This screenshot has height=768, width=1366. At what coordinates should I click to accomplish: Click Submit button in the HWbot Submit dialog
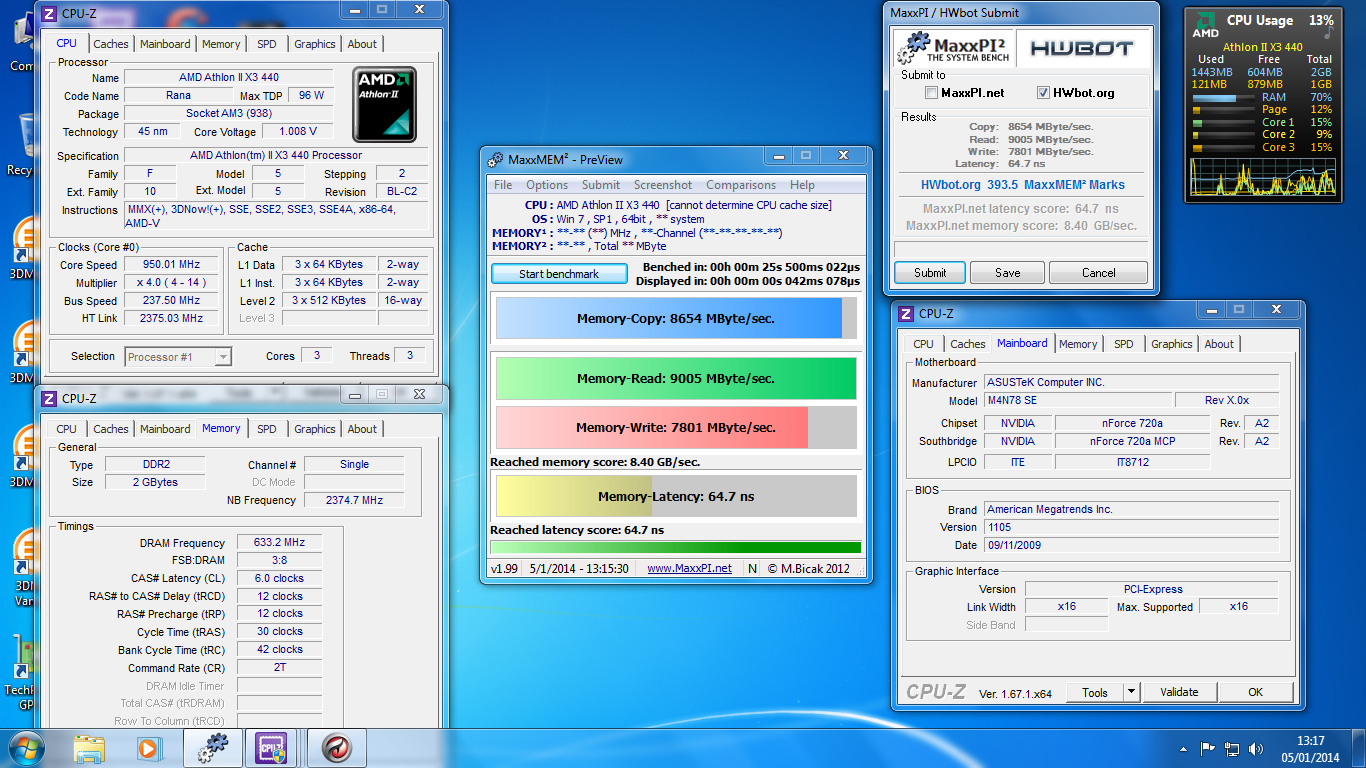click(x=930, y=273)
